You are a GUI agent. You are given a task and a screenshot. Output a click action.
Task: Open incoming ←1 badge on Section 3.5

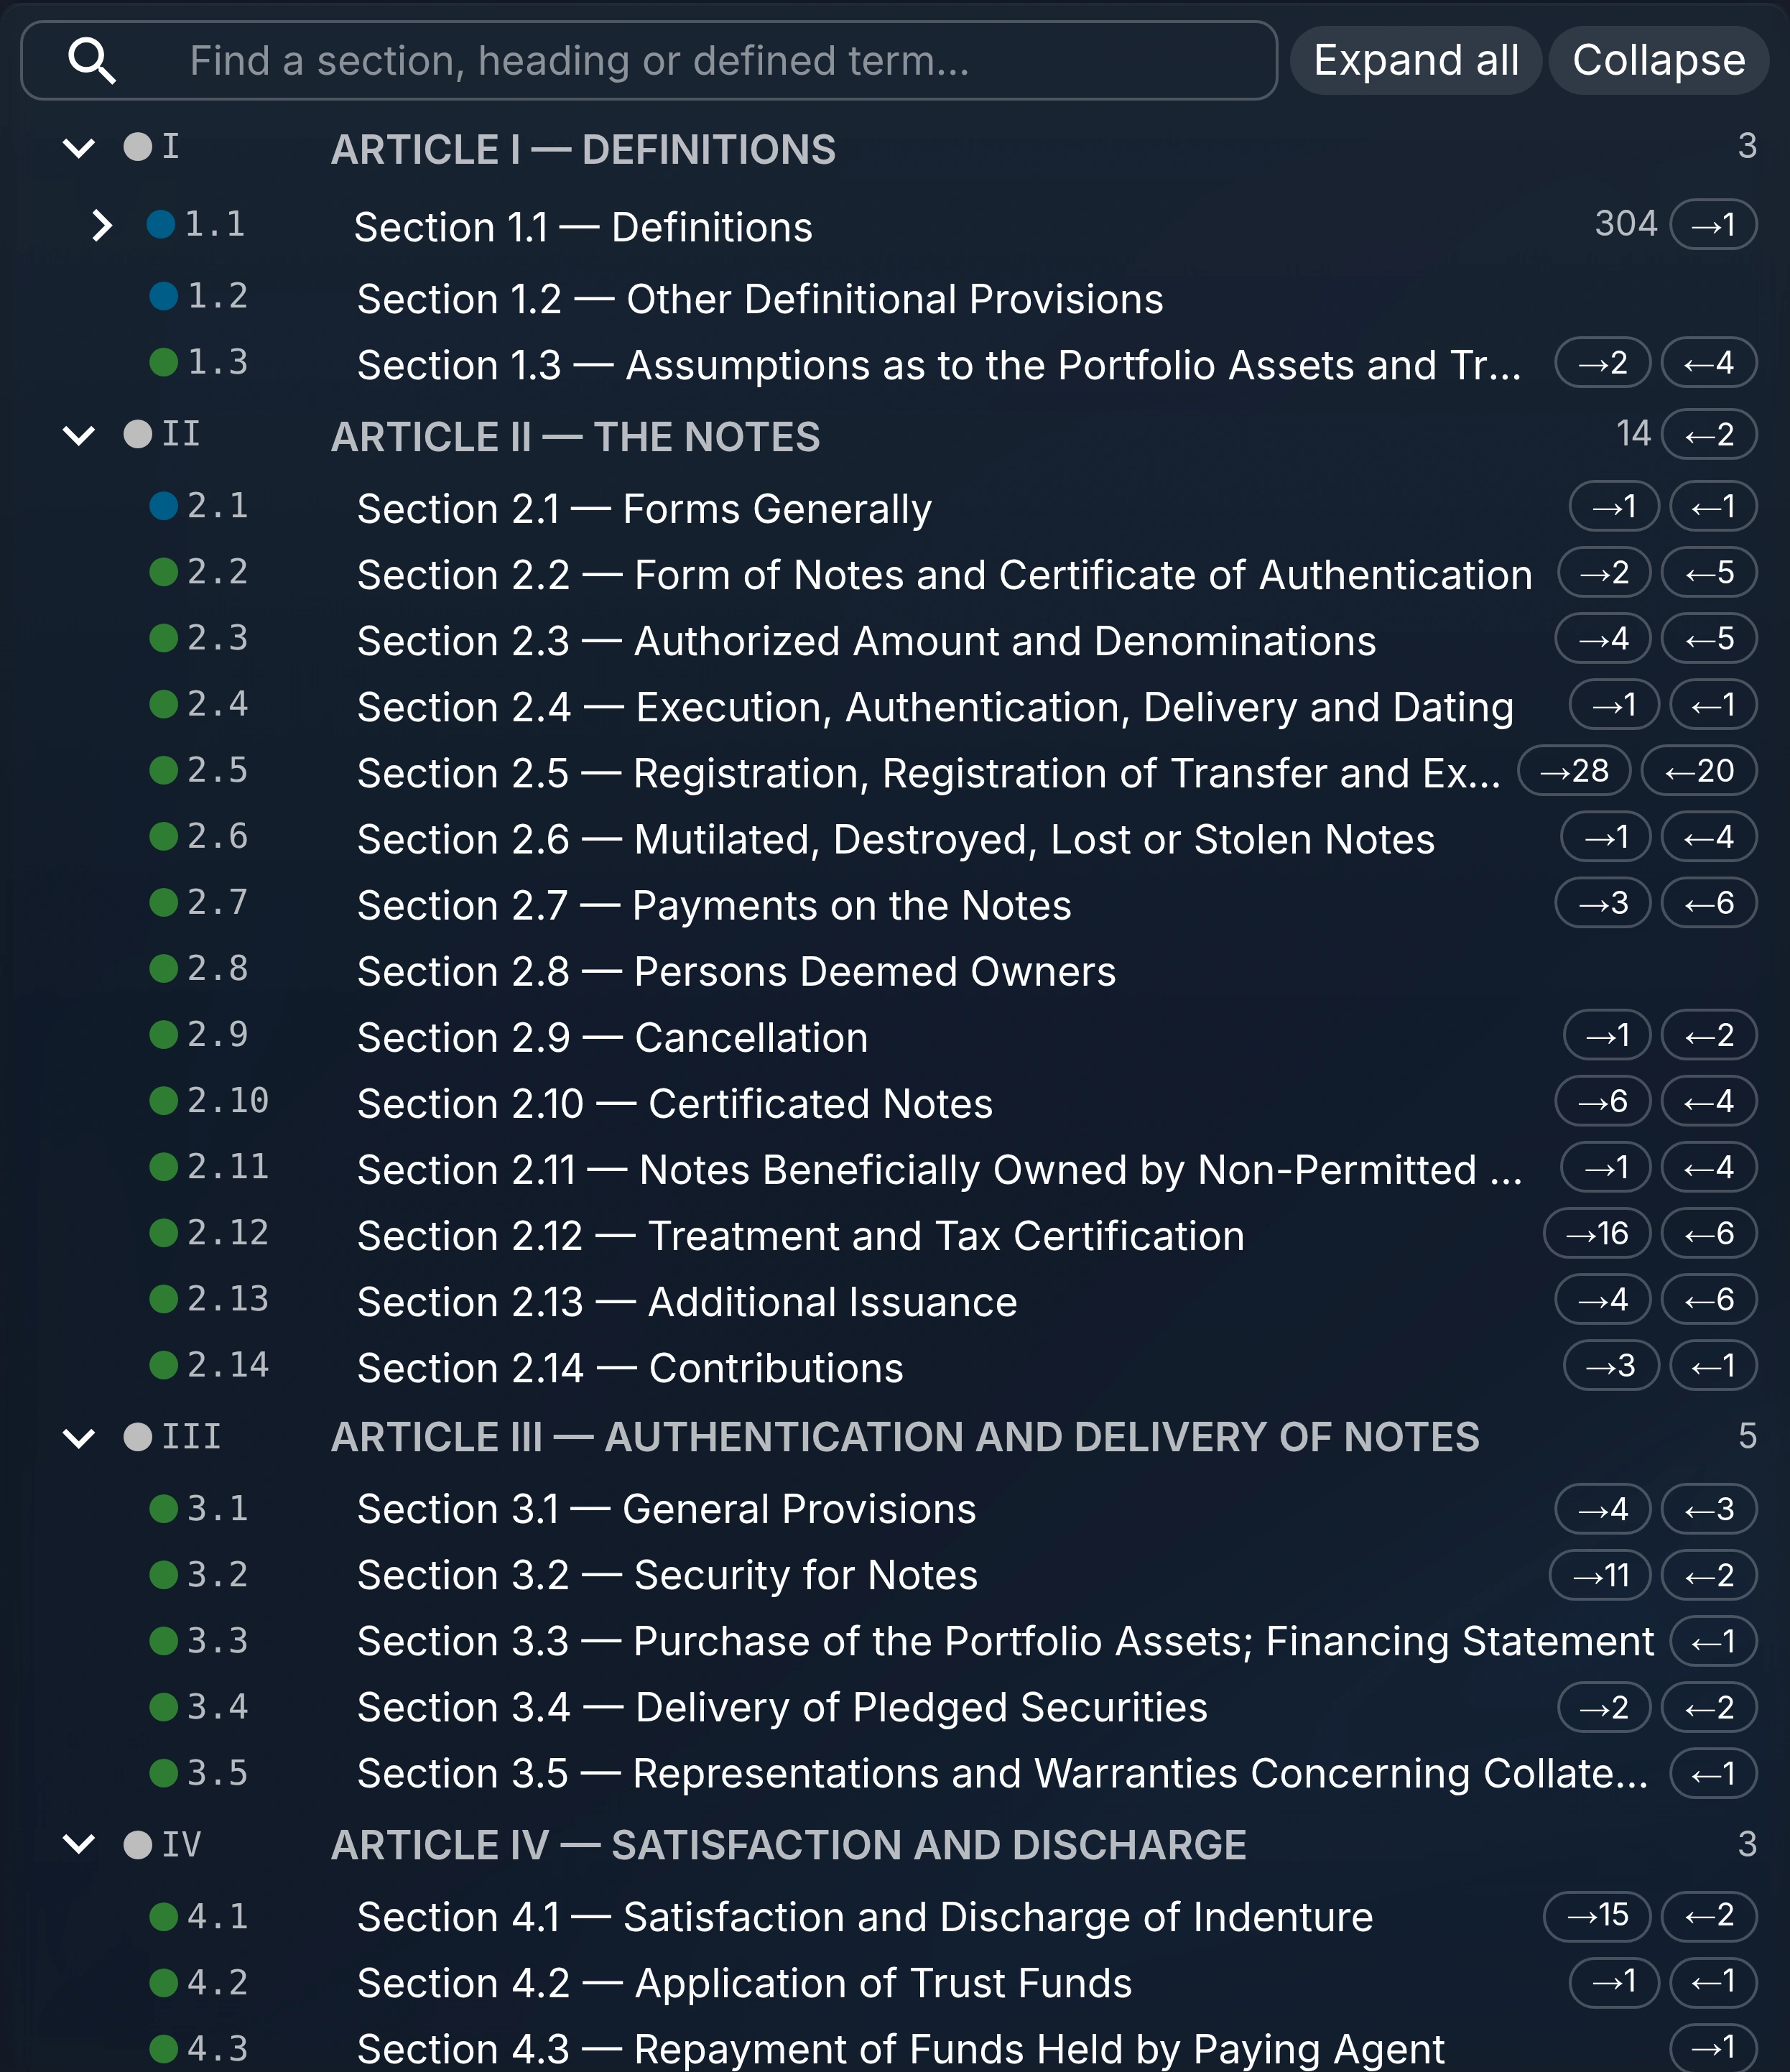(1713, 1774)
